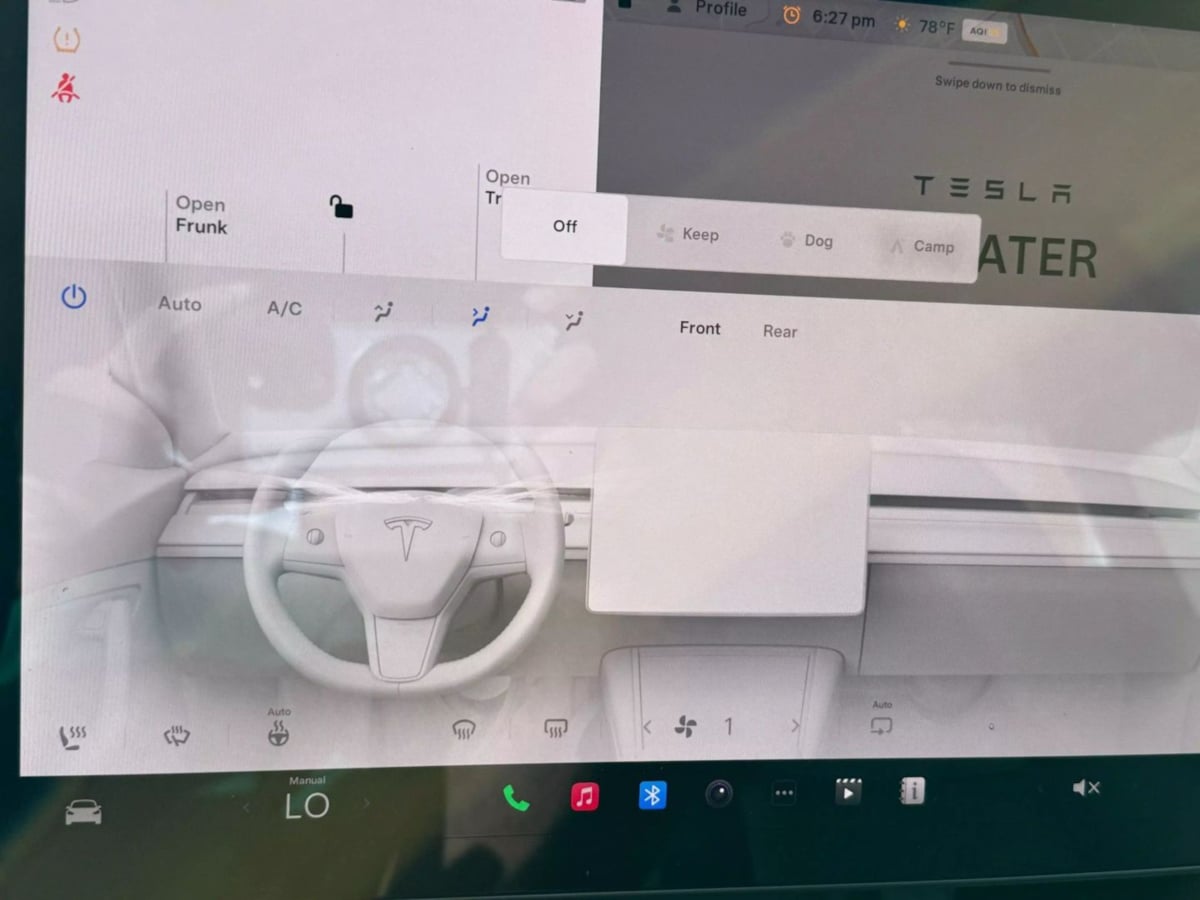Decrease fan speed with left arrow
Image resolution: width=1200 pixels, height=900 pixels.
coord(647,727)
